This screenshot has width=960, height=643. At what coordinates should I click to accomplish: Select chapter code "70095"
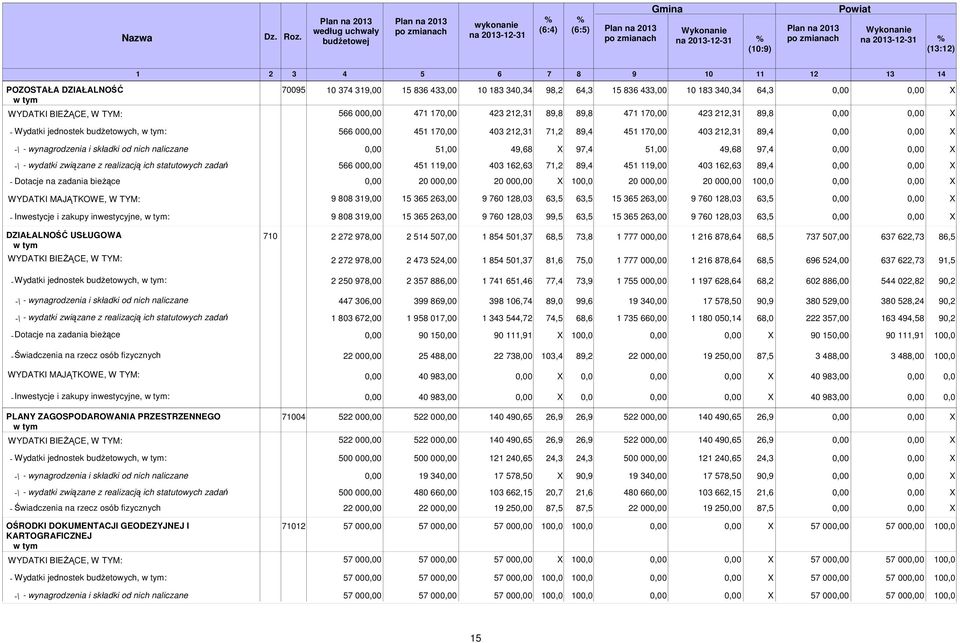coord(293,89)
